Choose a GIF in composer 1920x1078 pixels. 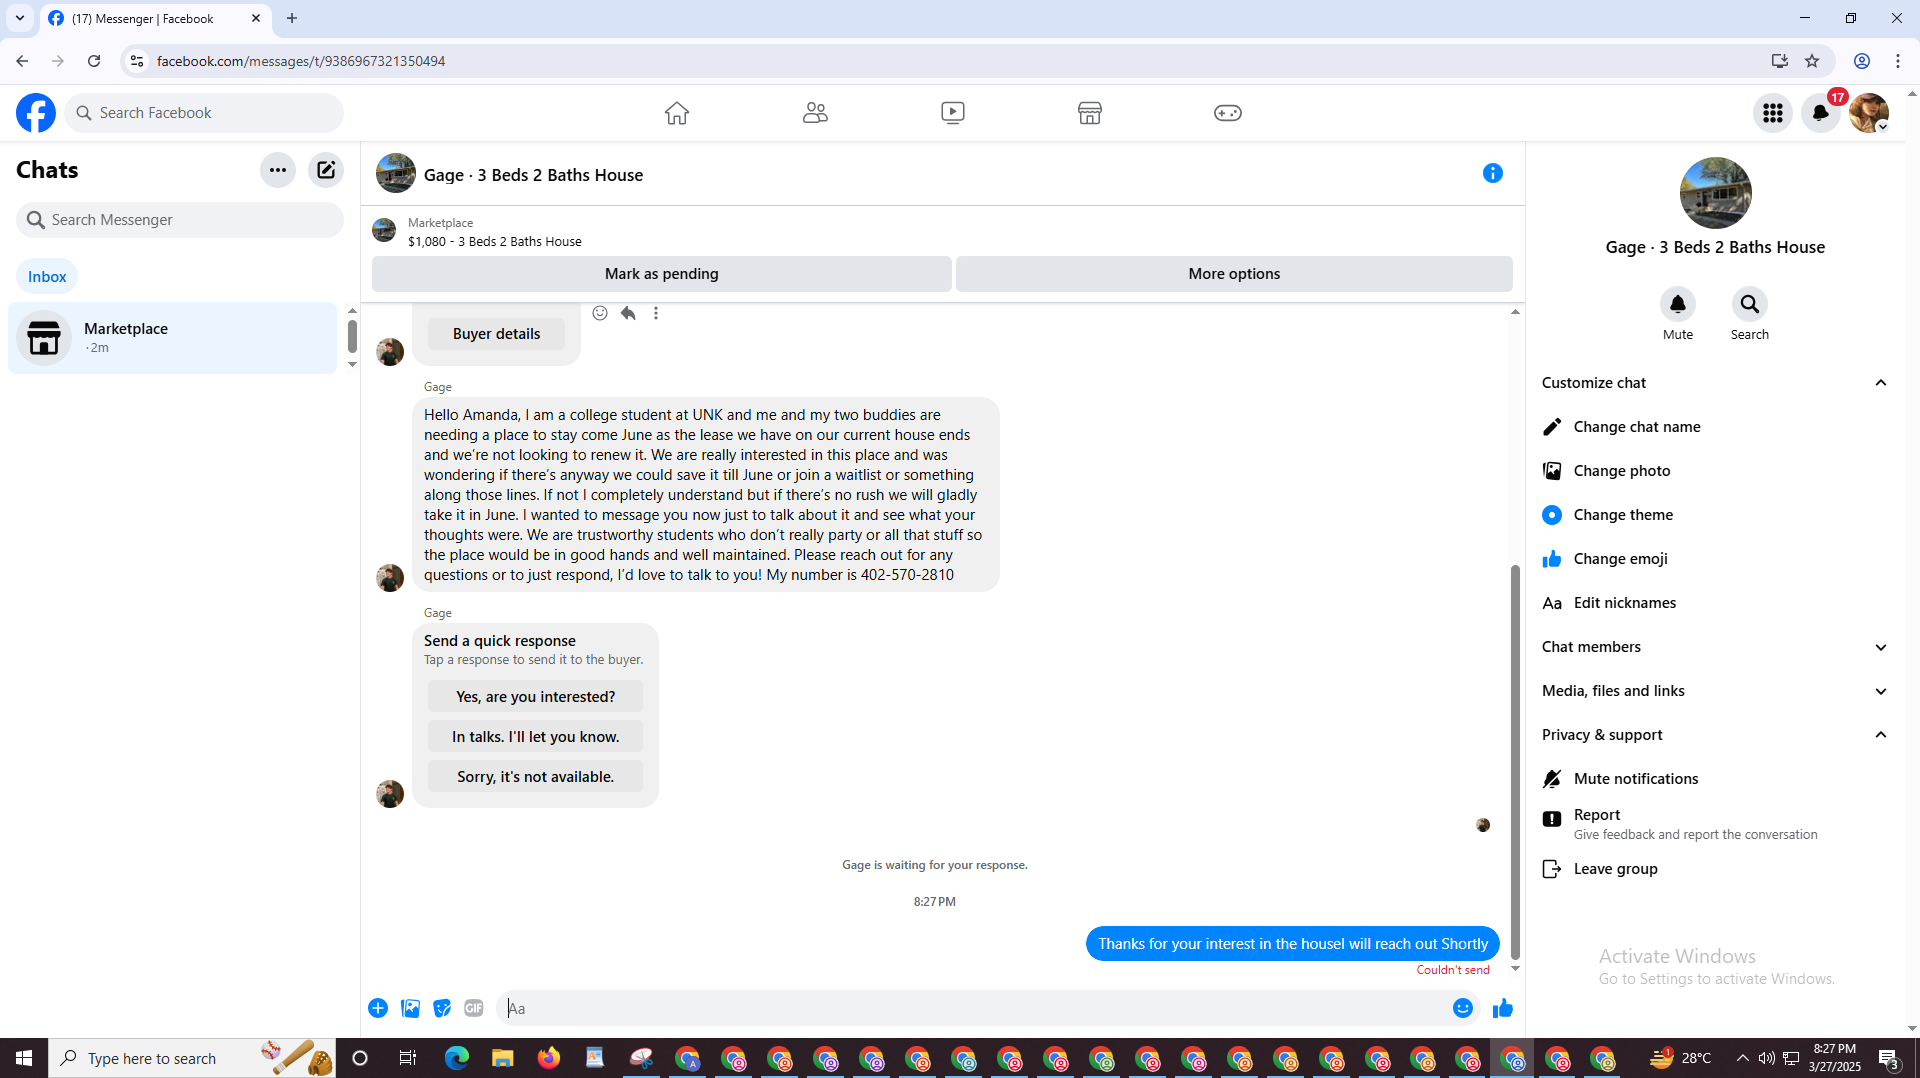474,1008
